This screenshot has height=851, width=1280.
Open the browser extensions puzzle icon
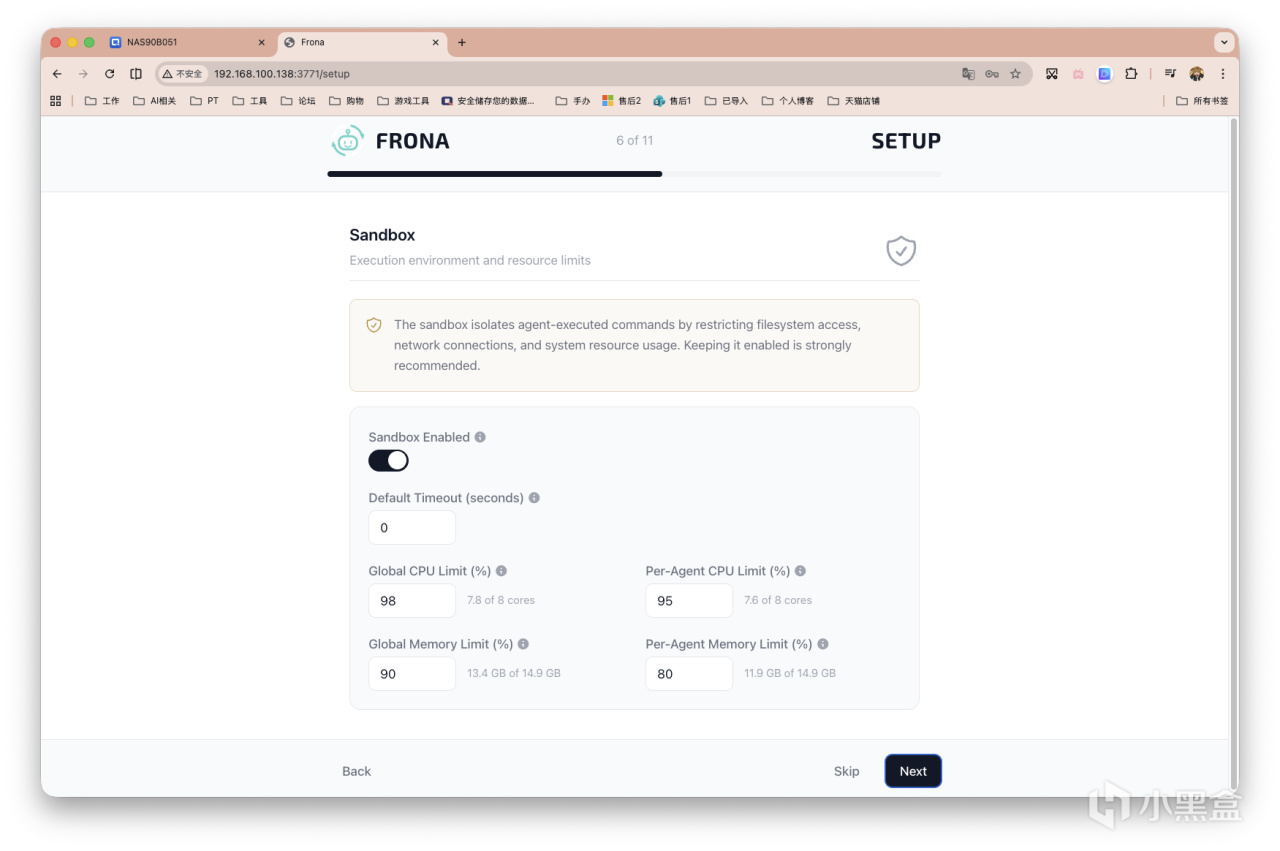1131,74
